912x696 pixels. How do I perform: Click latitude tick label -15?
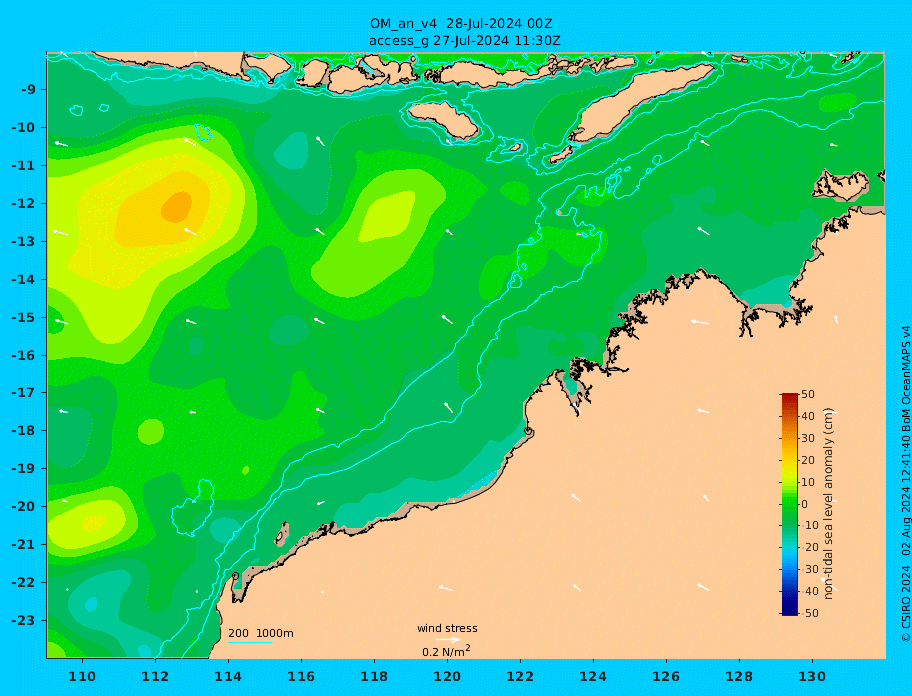[x=23, y=317]
